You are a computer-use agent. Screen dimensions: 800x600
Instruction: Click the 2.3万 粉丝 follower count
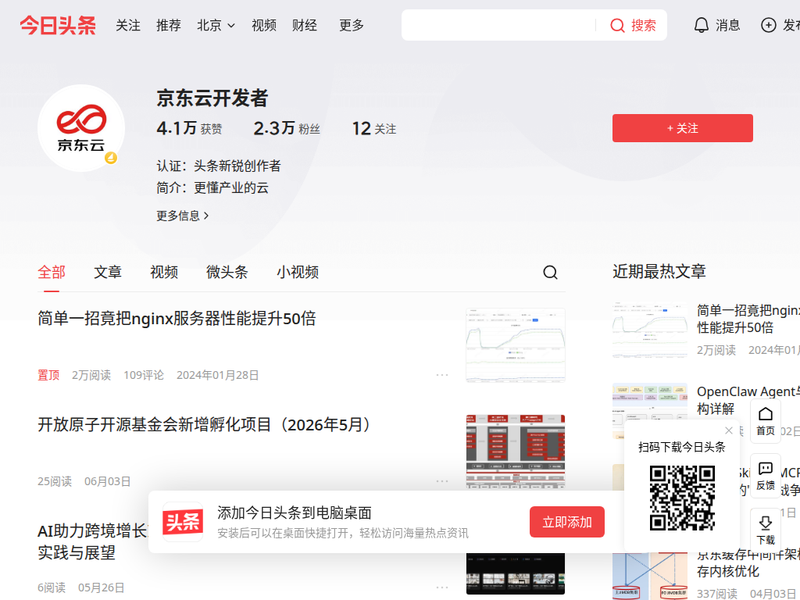coord(287,128)
